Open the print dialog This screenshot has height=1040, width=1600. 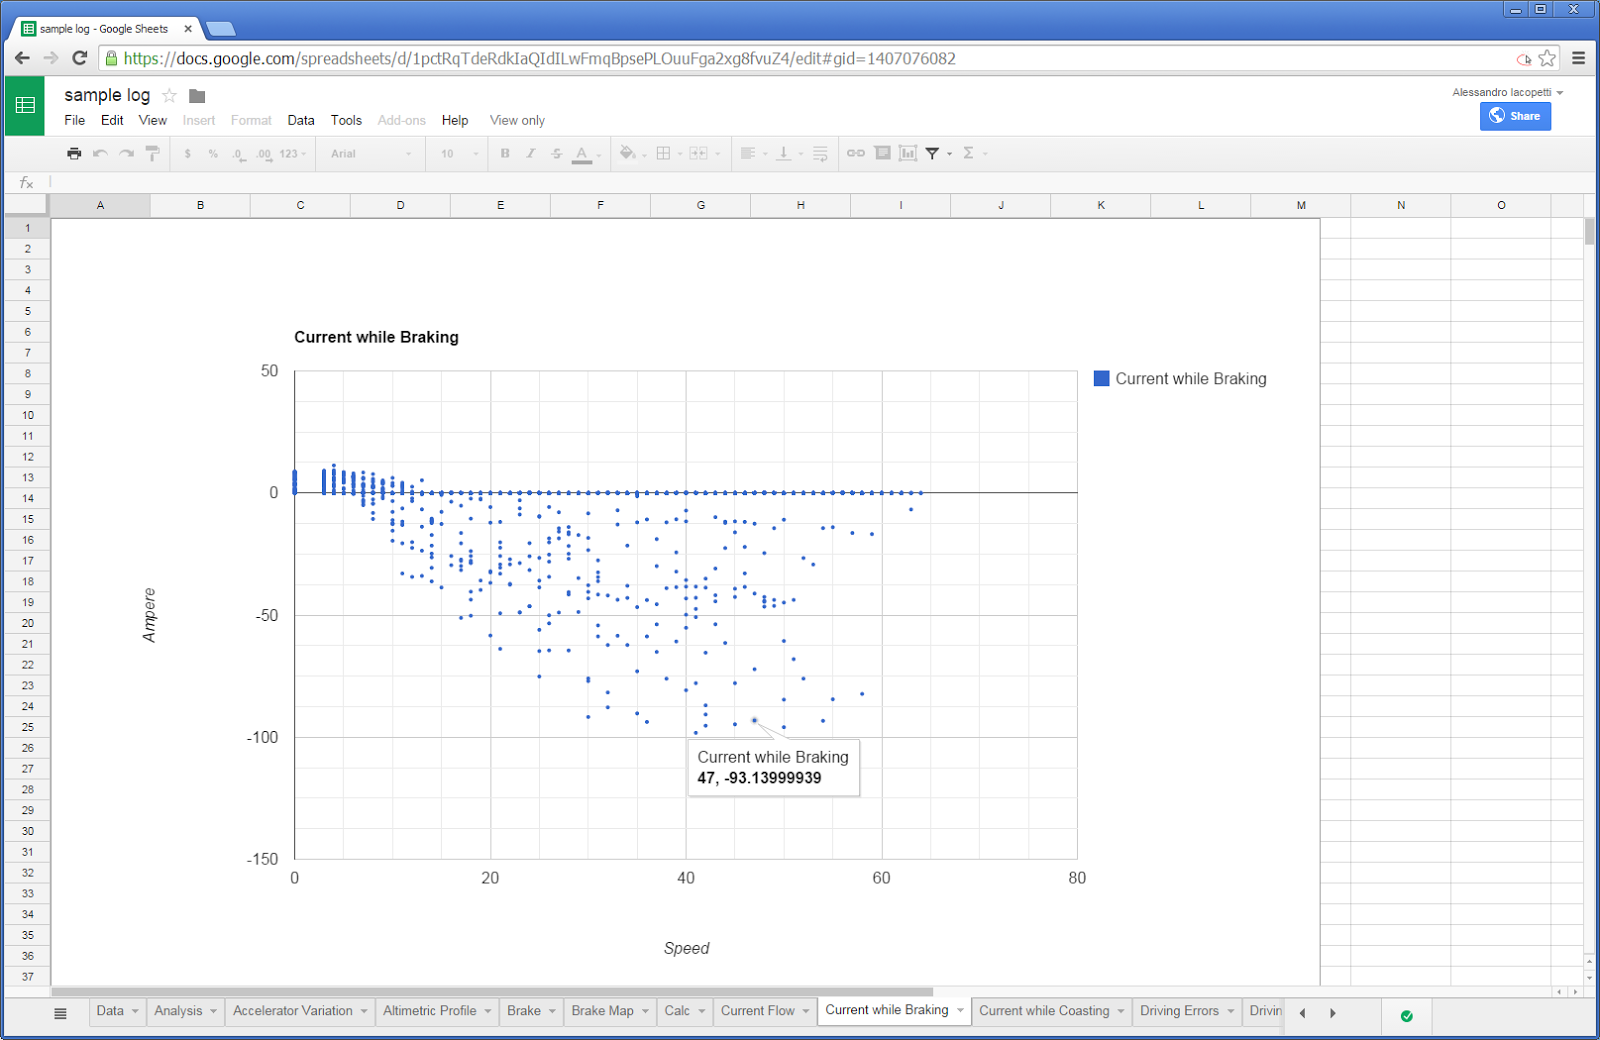(73, 153)
